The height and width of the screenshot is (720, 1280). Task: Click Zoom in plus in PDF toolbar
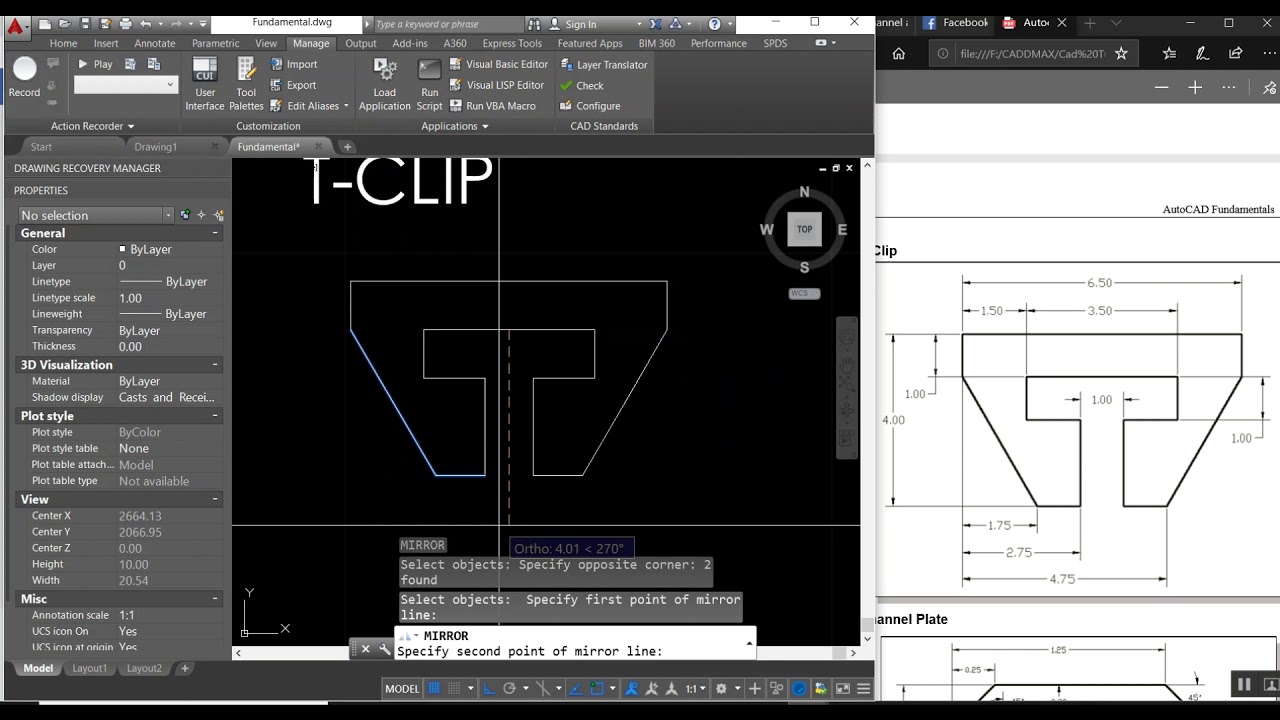coord(1195,87)
